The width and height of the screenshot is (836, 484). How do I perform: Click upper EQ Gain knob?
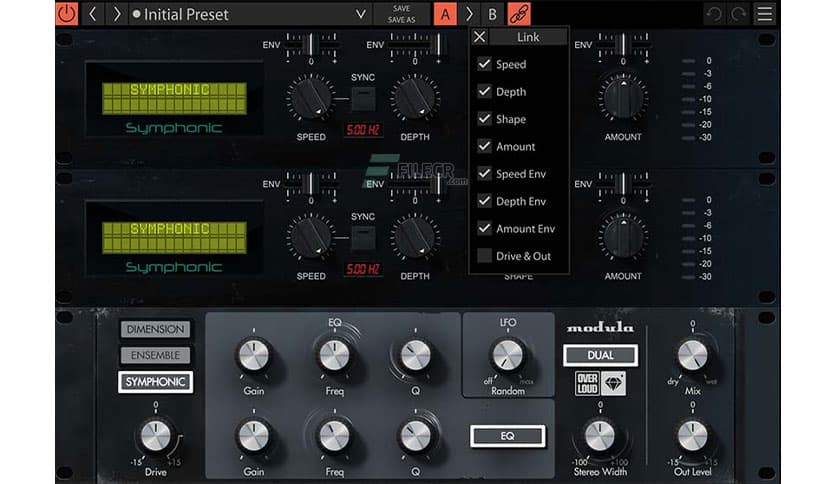254,356
